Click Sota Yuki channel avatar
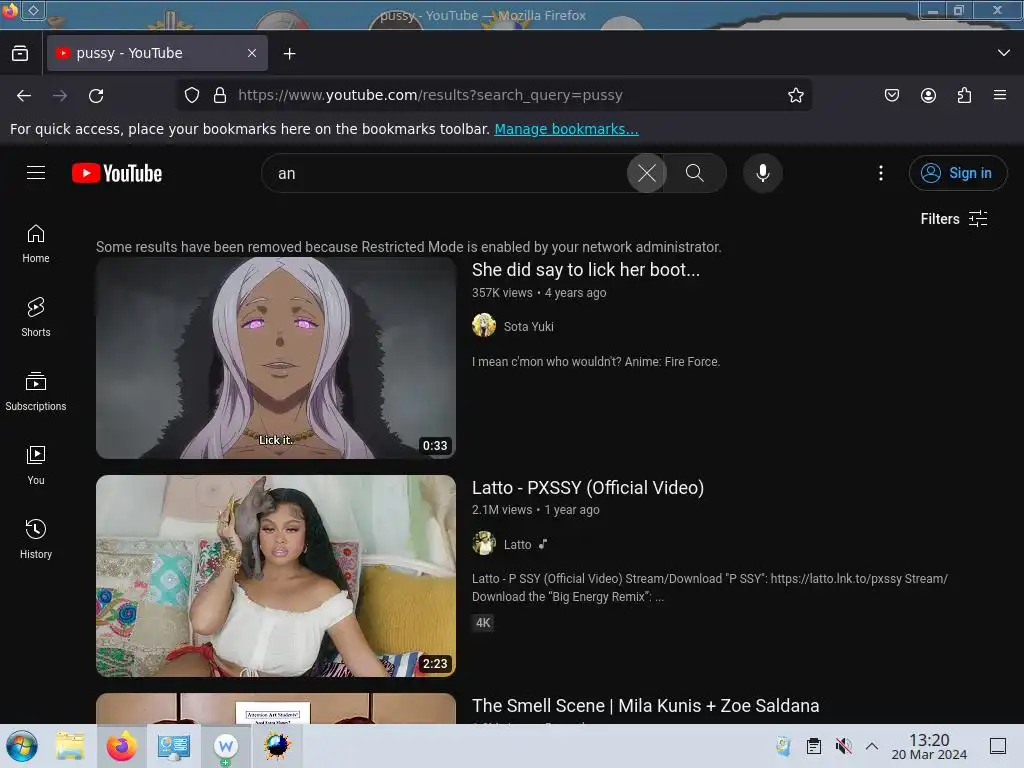 pyautogui.click(x=484, y=325)
